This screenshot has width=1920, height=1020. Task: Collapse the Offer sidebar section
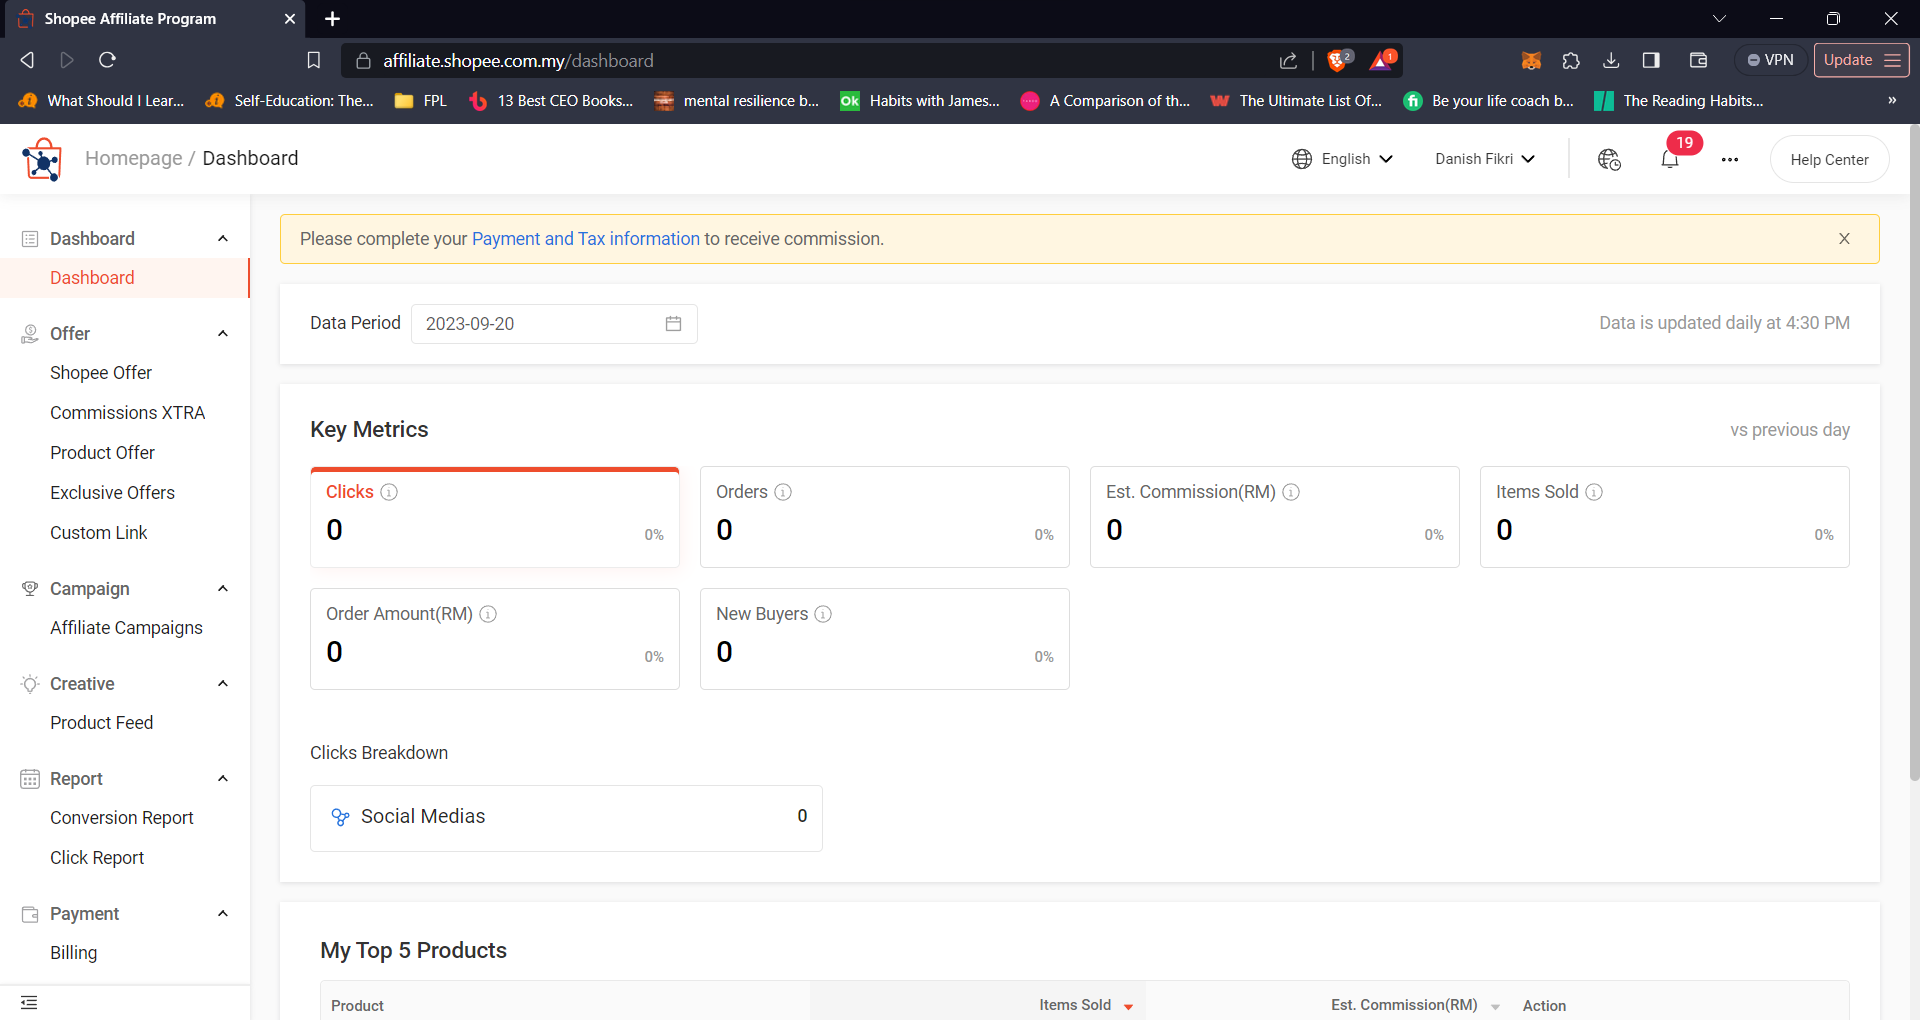[x=223, y=334]
